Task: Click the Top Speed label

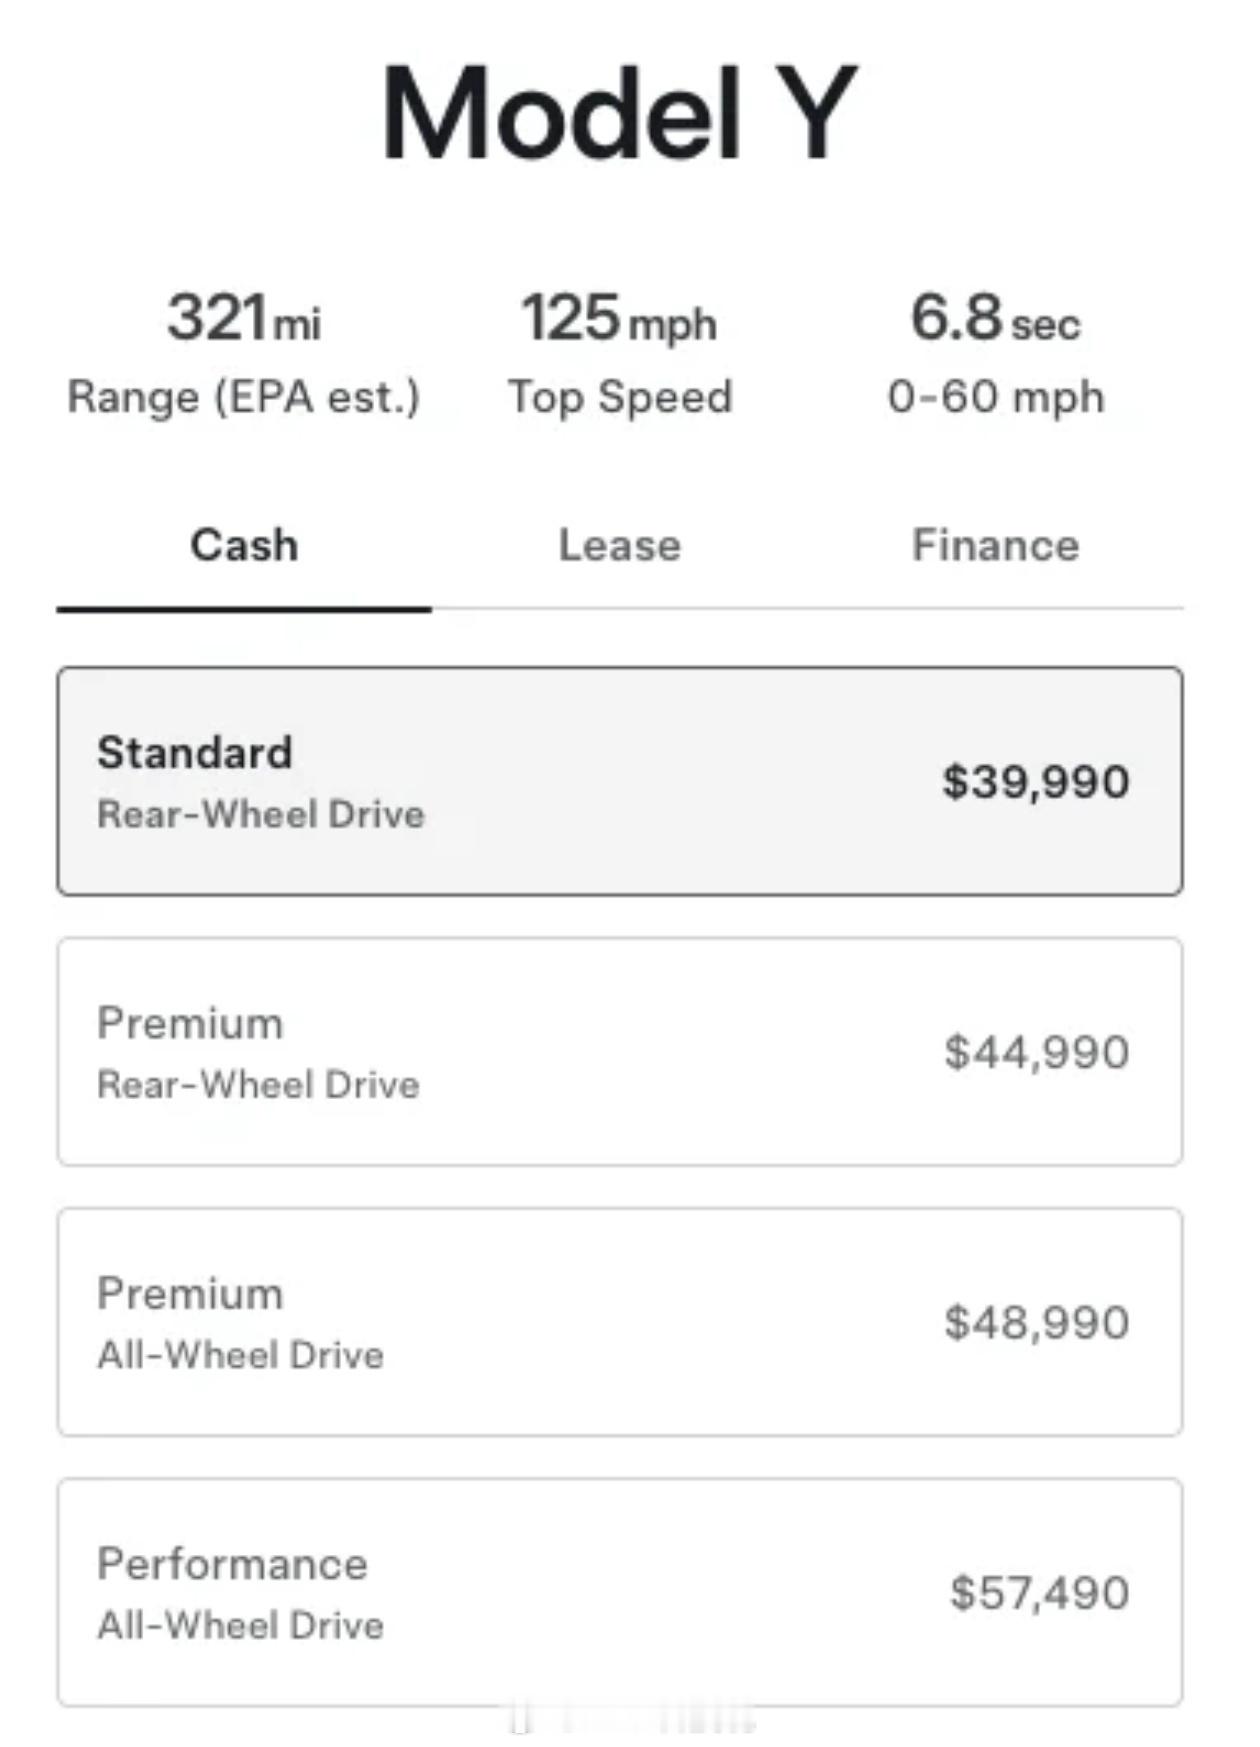Action: pyautogui.click(x=620, y=397)
